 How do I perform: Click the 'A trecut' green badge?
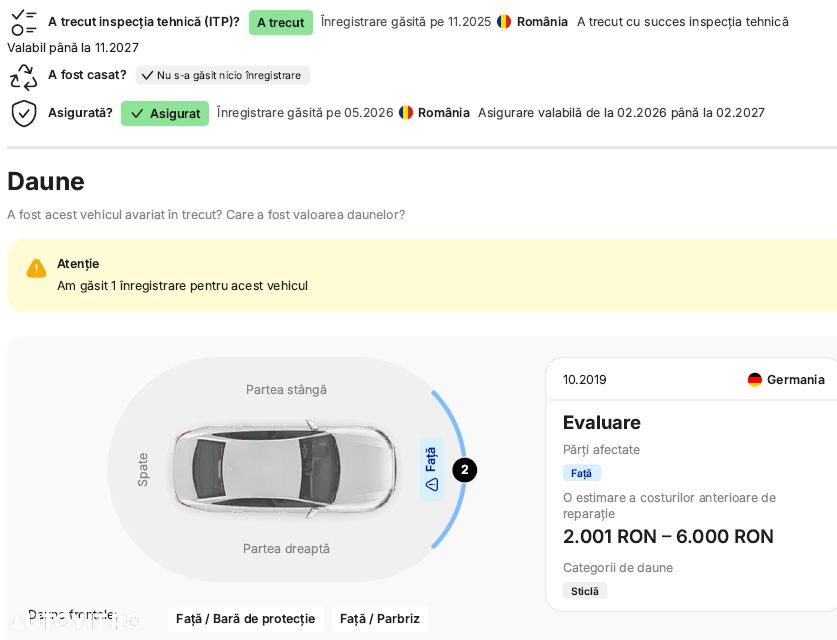[281, 22]
